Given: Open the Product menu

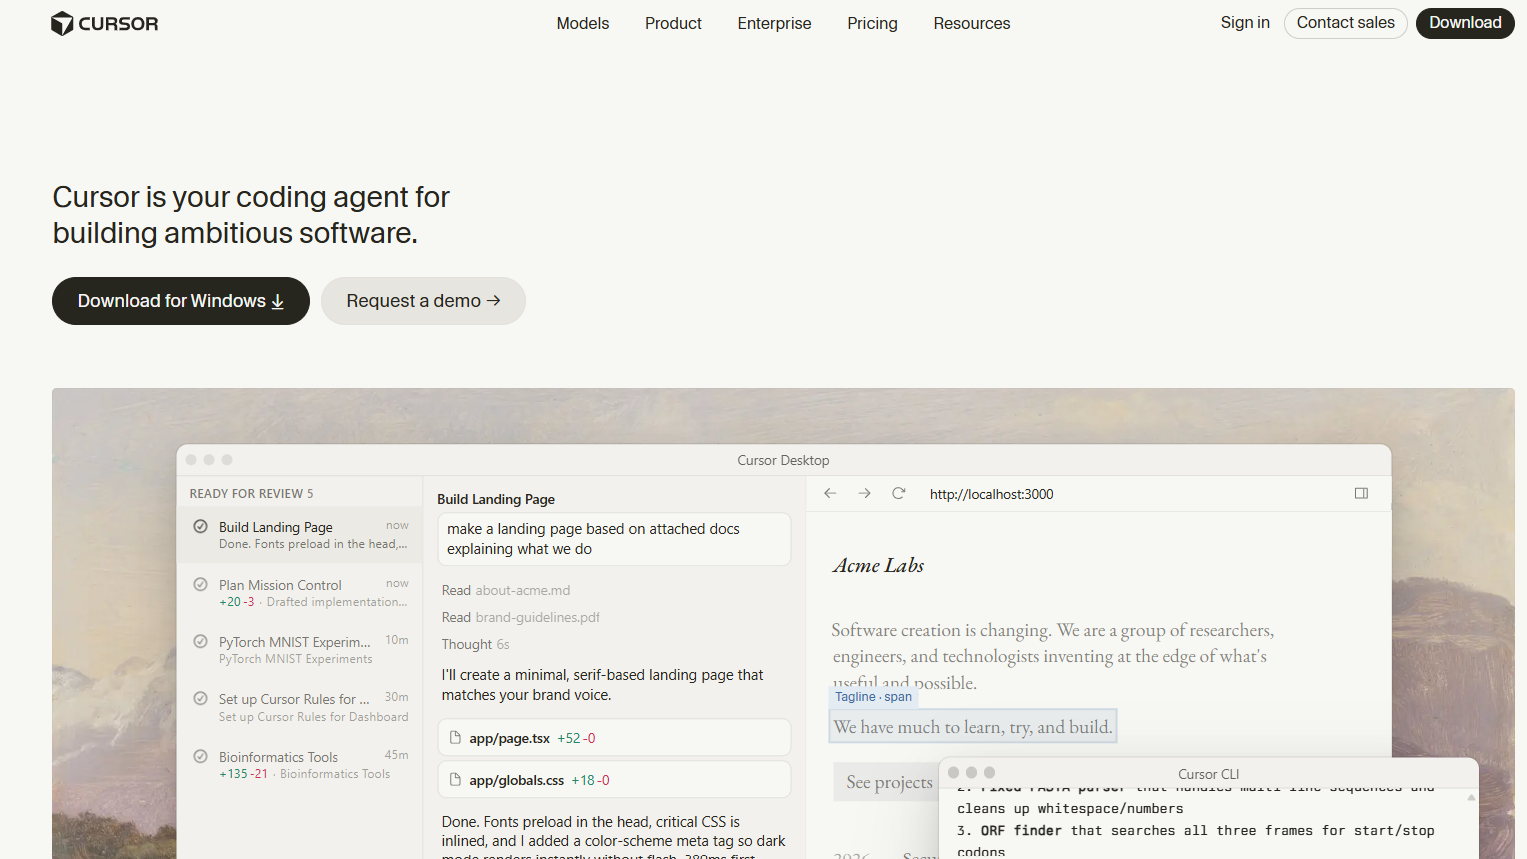Looking at the screenshot, I should 673,23.
